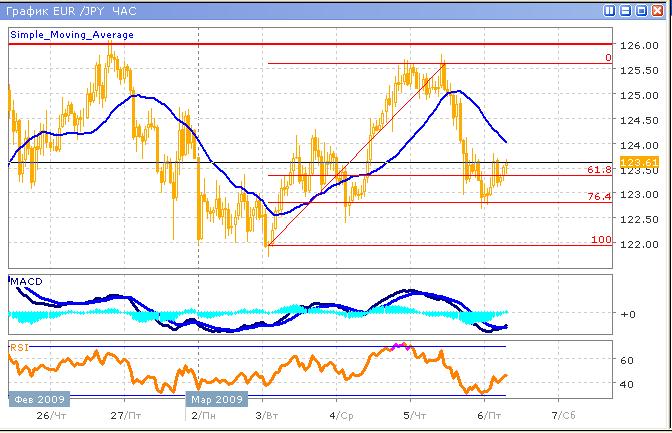This screenshot has width=672, height=433.
Task: Select the 61.8 Fibonacci level label
Action: [599, 171]
